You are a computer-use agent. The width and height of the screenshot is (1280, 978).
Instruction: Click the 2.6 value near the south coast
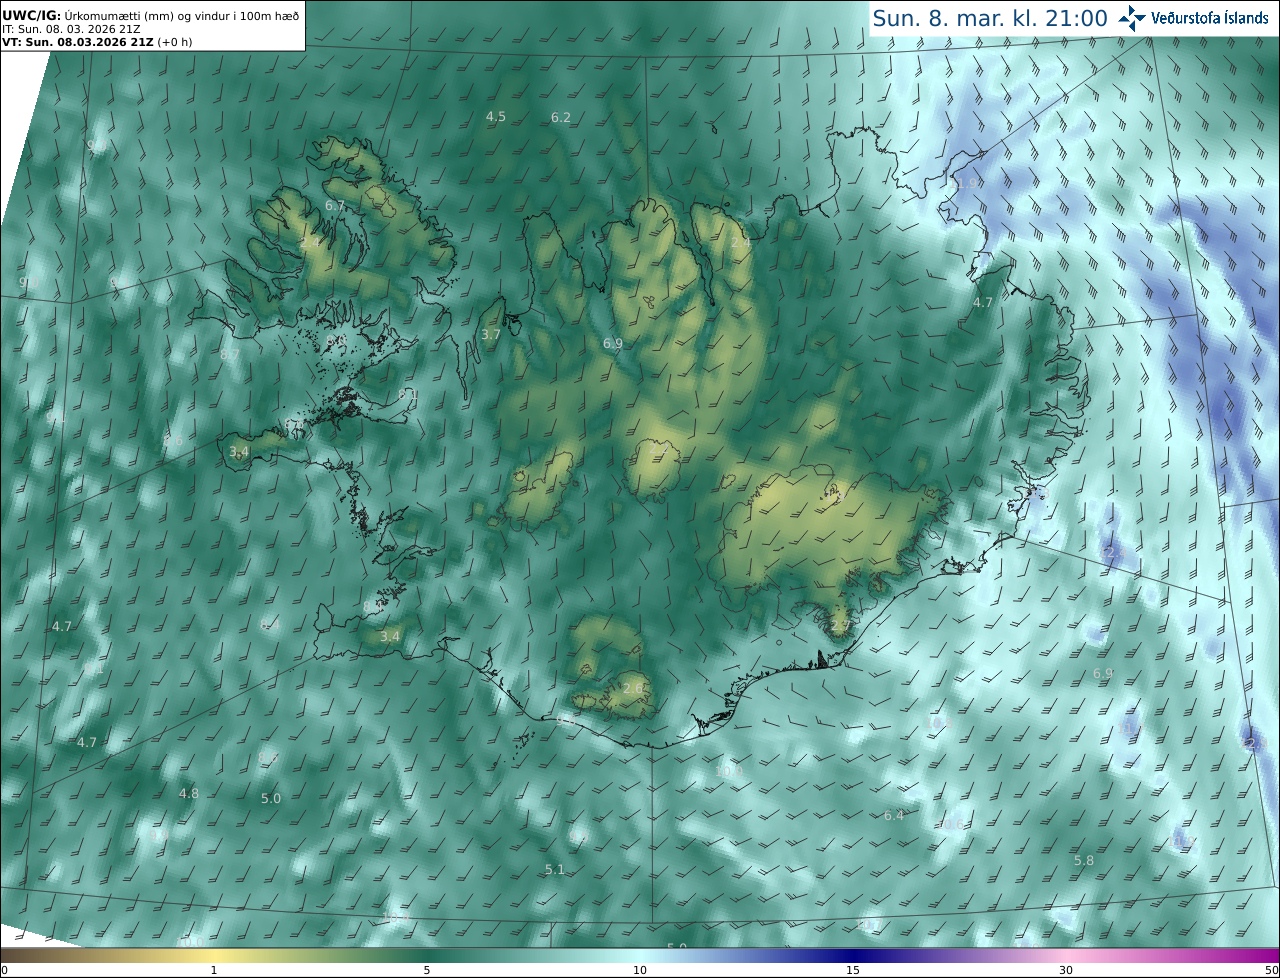pyautogui.click(x=633, y=689)
